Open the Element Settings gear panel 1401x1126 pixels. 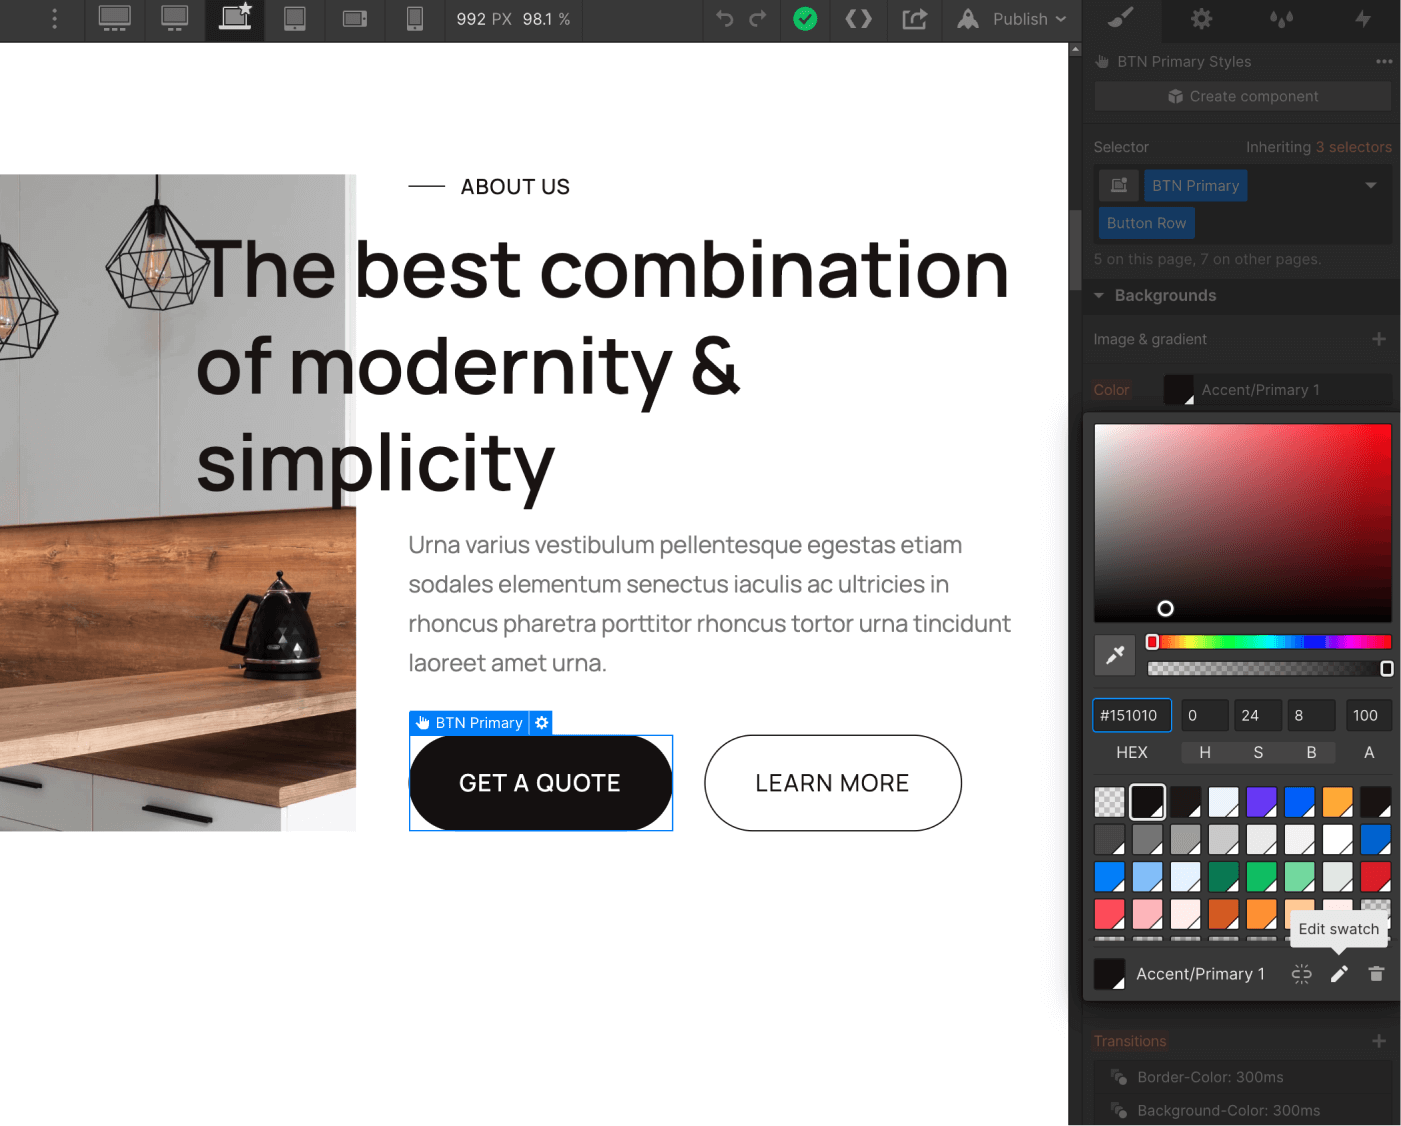click(1200, 20)
